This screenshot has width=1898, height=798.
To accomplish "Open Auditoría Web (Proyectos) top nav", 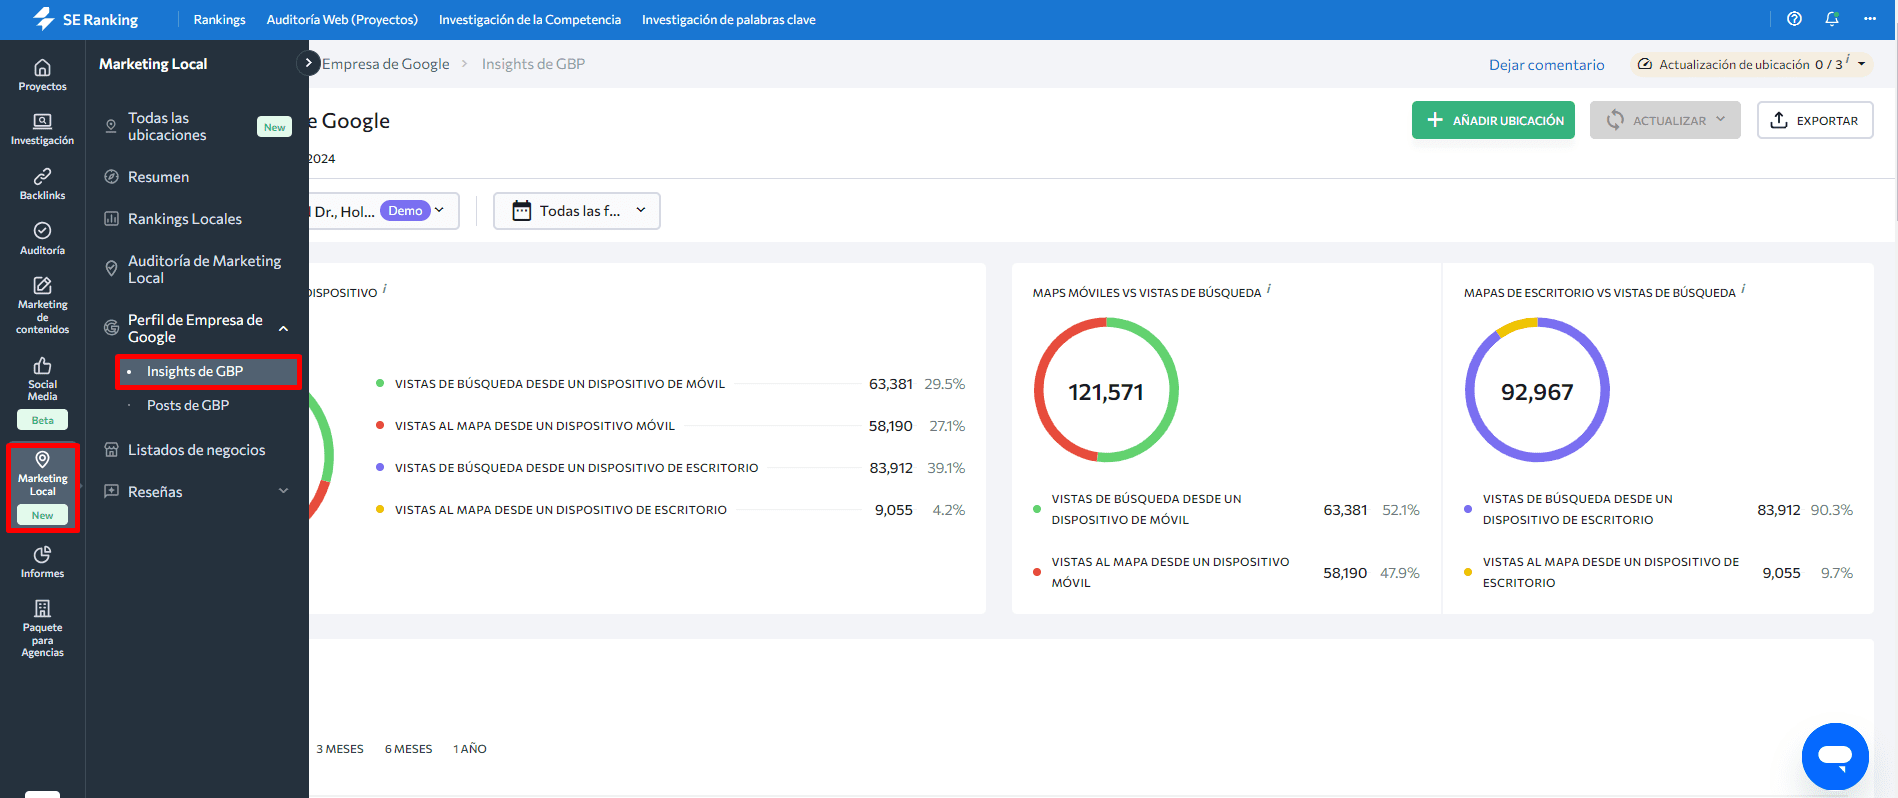I will point(342,19).
